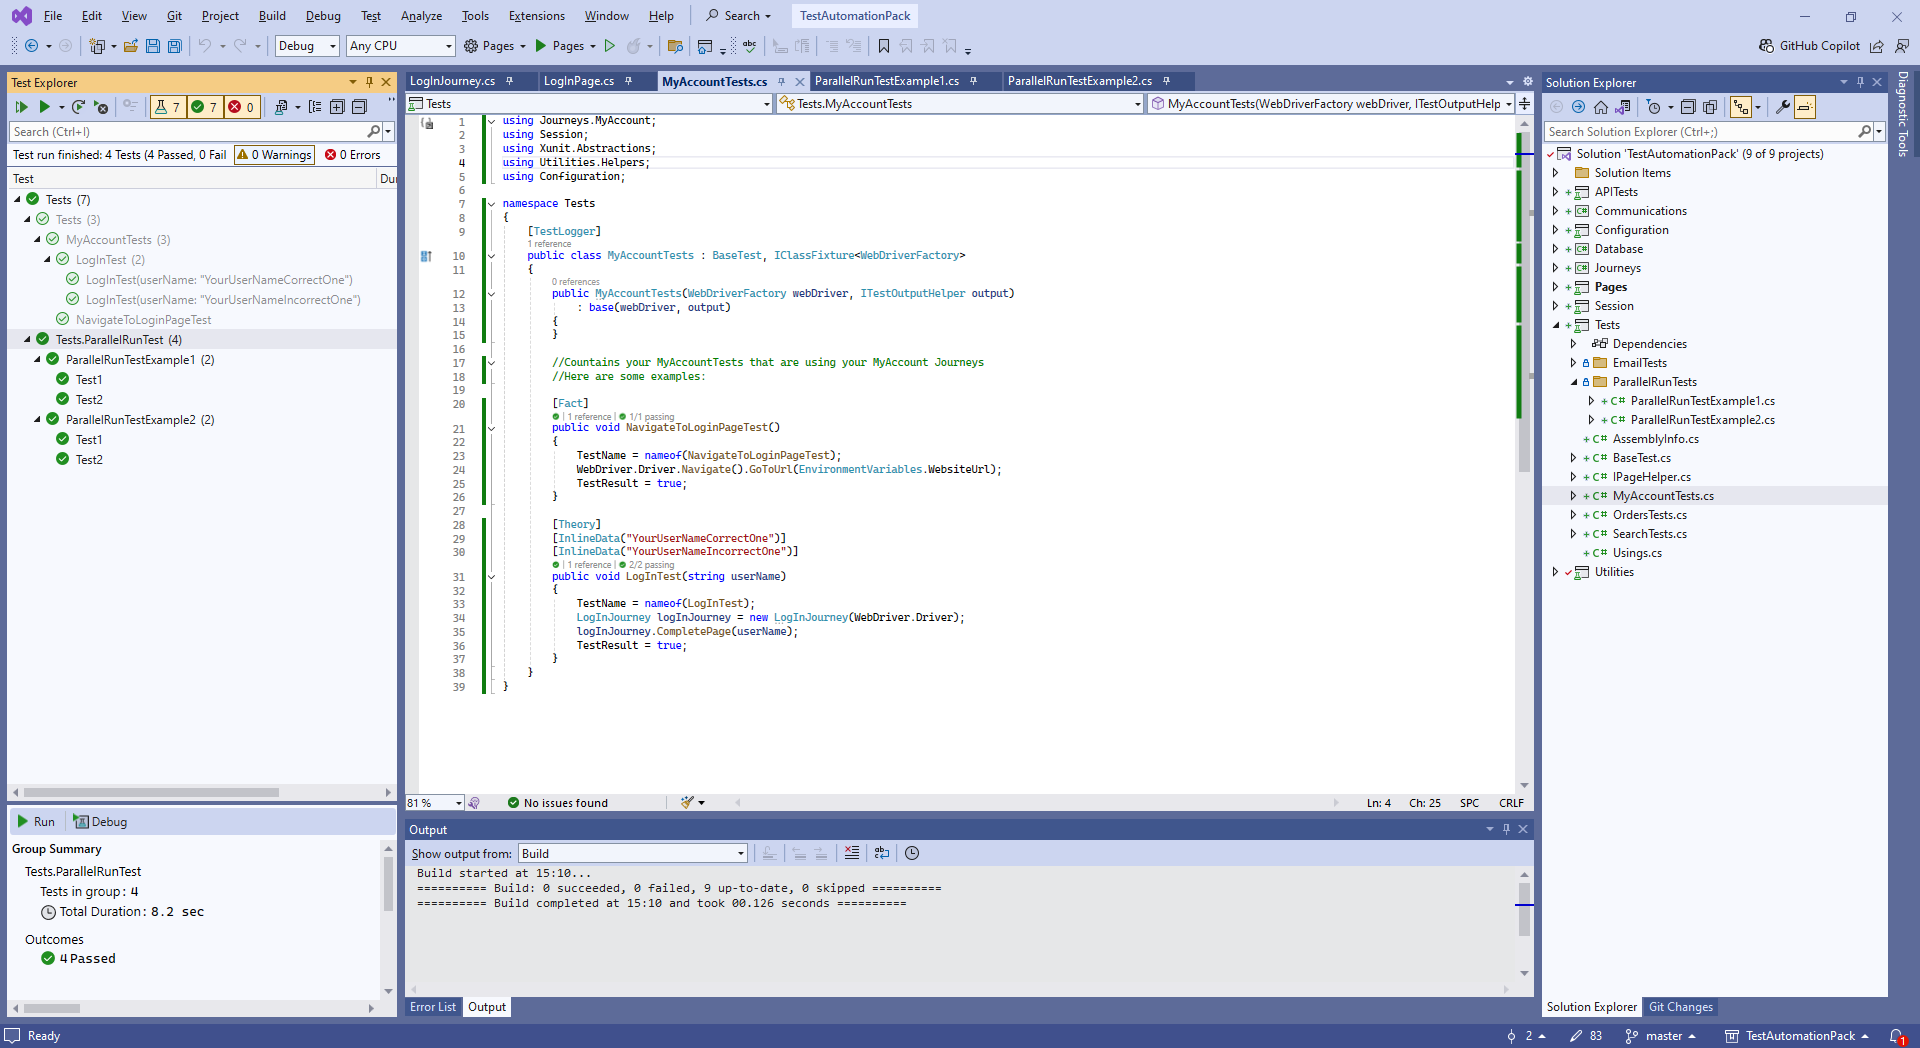This screenshot has height=1048, width=1920.
Task: Switch to Error List tab
Action: 432,1007
